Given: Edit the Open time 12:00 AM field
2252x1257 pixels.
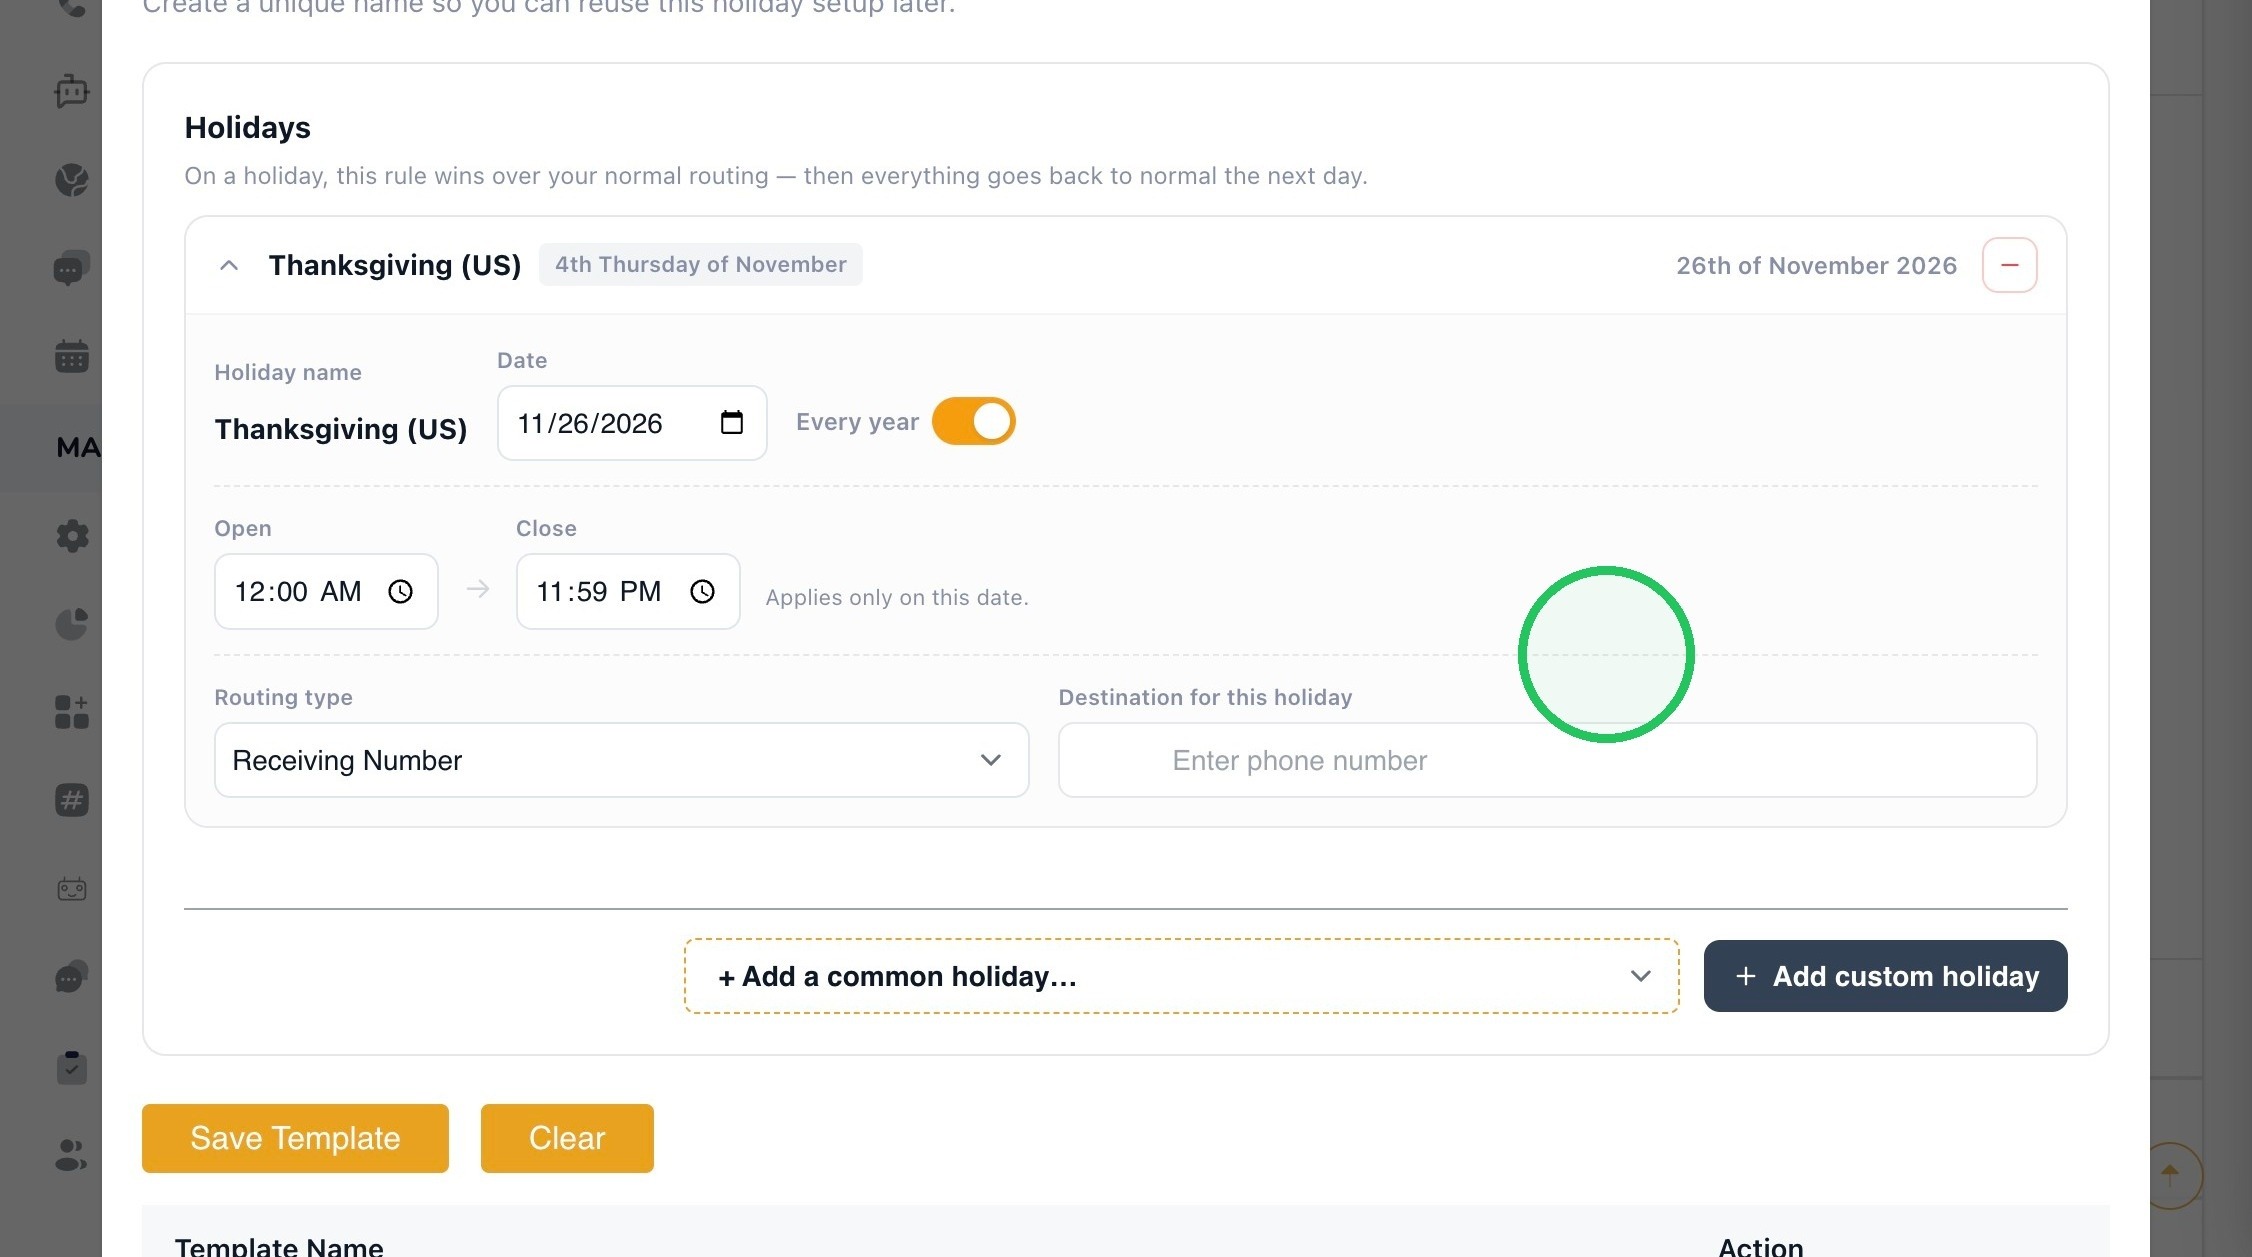Looking at the screenshot, I should pos(326,592).
